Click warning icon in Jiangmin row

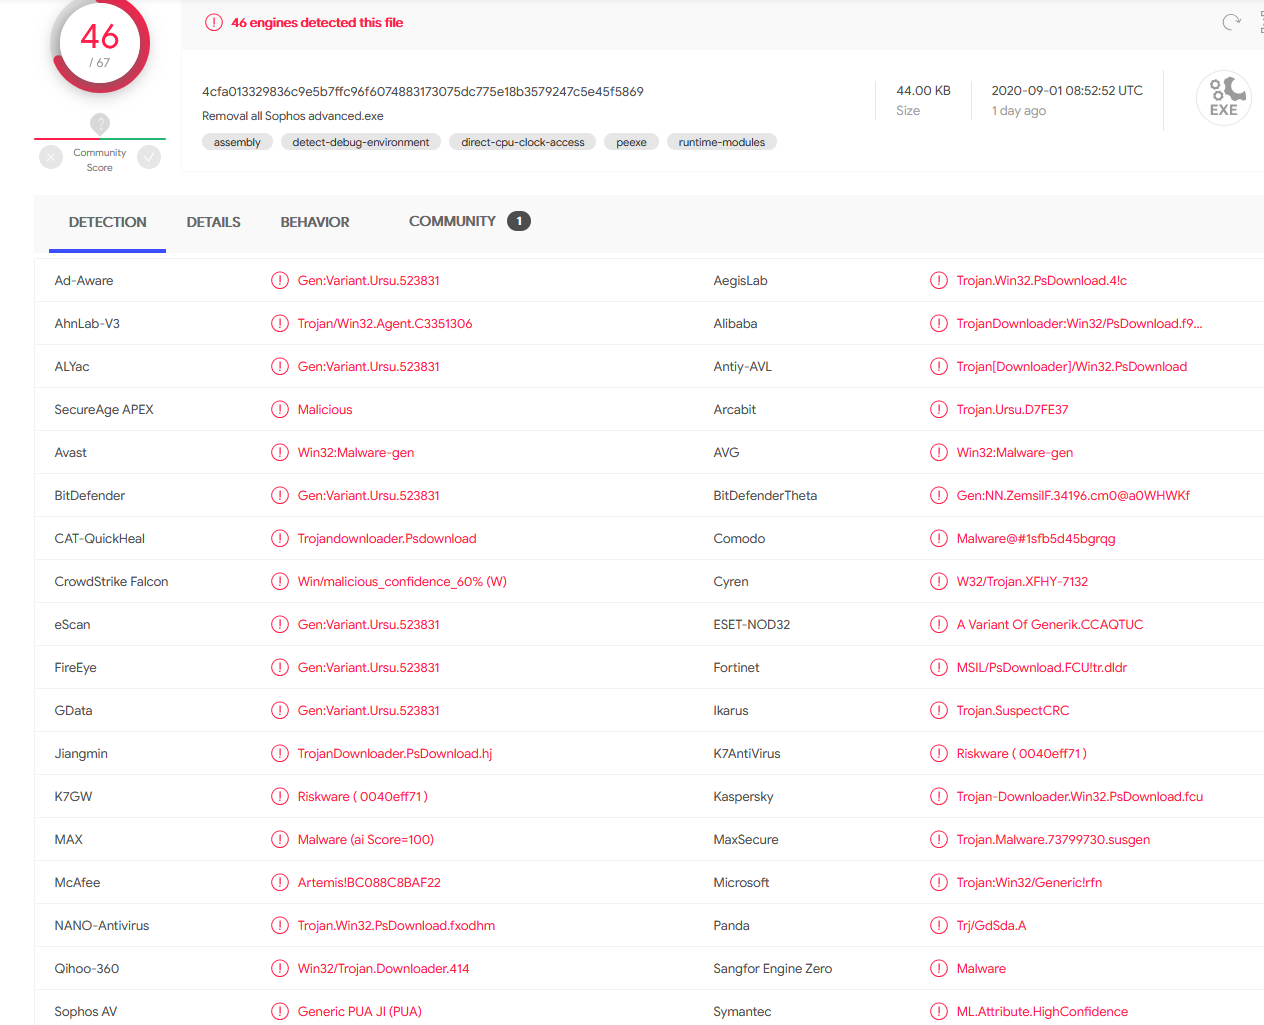[x=280, y=753]
